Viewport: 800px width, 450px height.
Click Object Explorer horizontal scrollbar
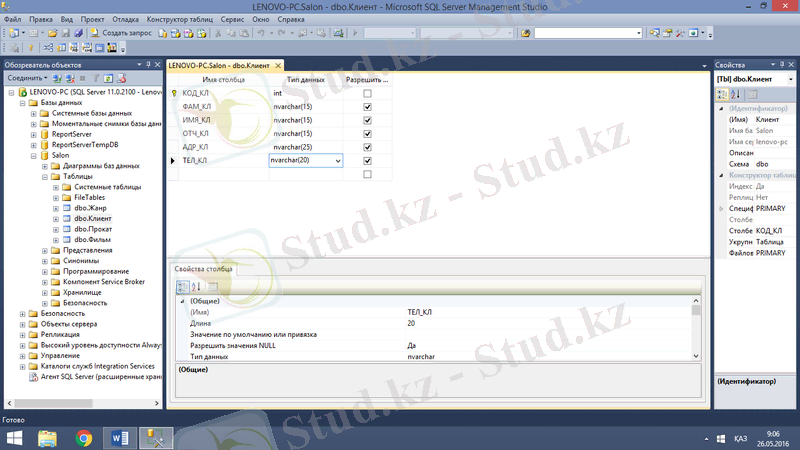[54, 403]
